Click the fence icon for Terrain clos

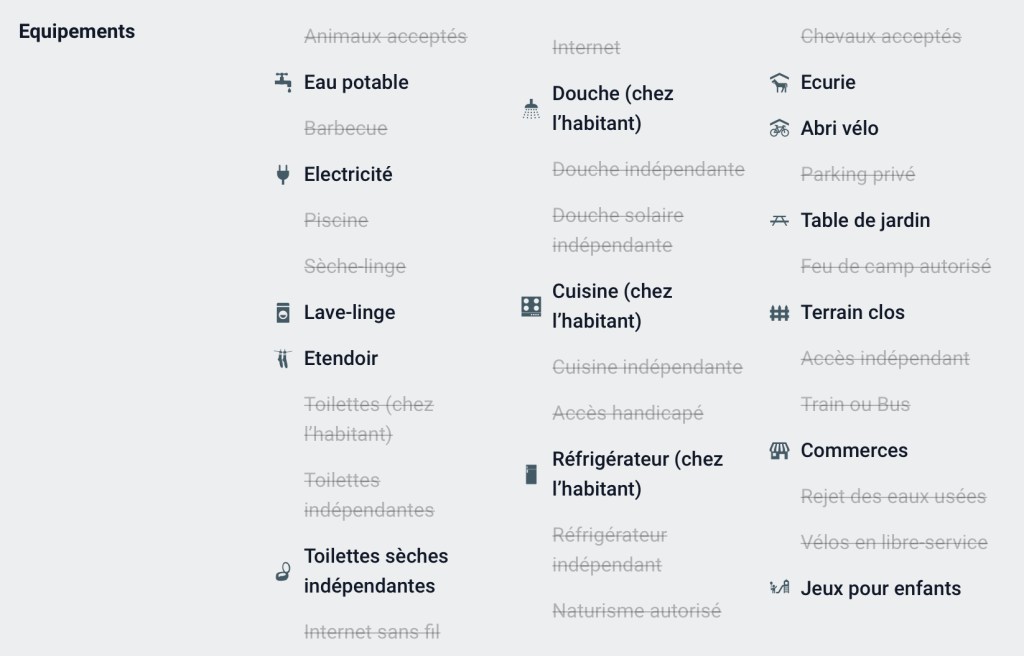click(780, 313)
